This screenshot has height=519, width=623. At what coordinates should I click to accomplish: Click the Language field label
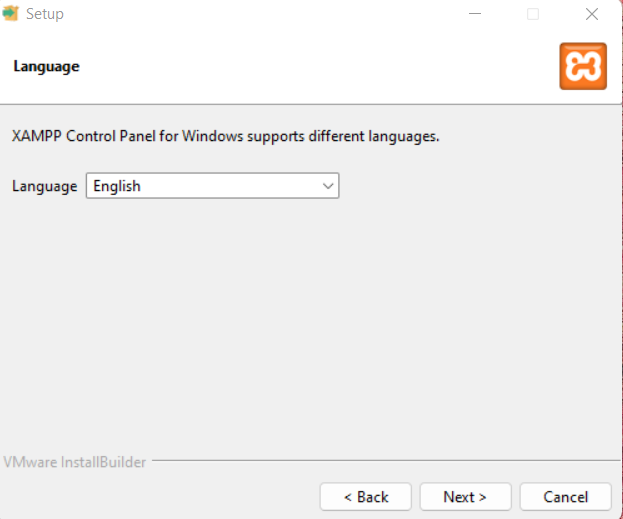pos(44,186)
